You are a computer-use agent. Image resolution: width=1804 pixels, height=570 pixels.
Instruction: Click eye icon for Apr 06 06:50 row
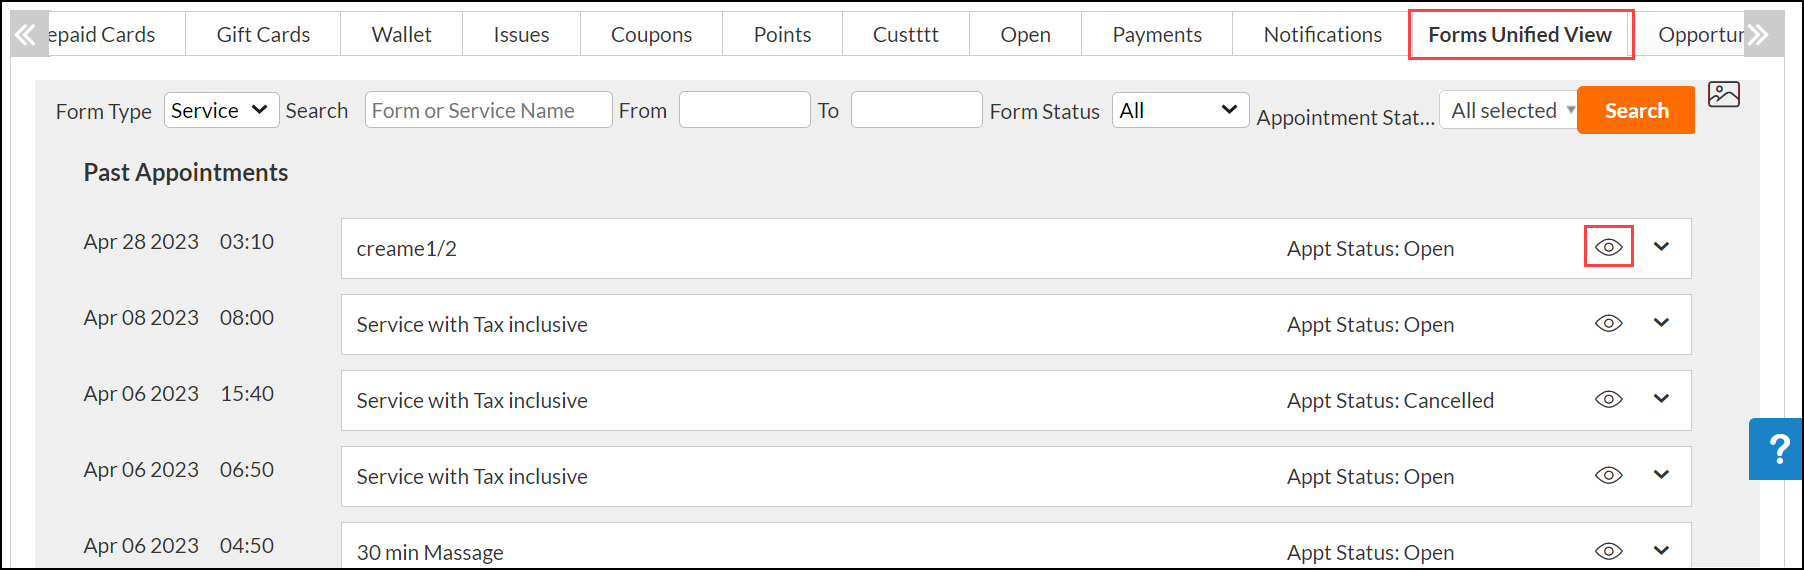pos(1608,475)
